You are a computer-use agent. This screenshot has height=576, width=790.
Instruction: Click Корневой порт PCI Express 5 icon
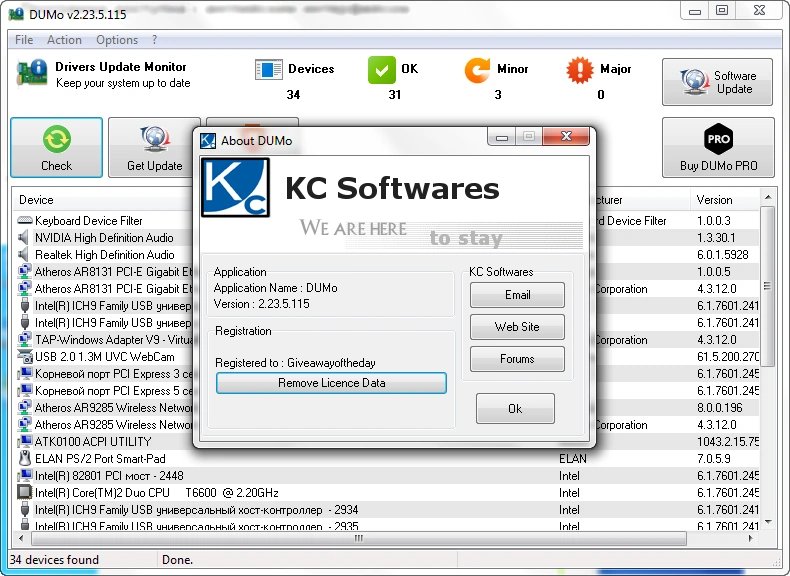(25, 391)
